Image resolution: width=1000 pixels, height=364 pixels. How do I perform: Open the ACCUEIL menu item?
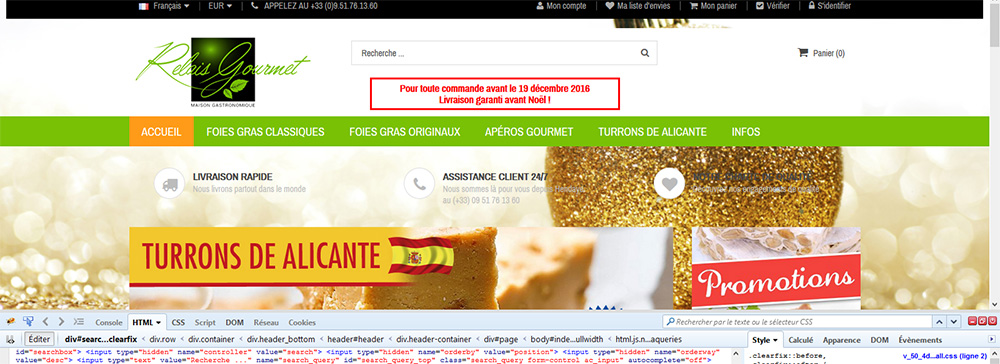point(161,132)
